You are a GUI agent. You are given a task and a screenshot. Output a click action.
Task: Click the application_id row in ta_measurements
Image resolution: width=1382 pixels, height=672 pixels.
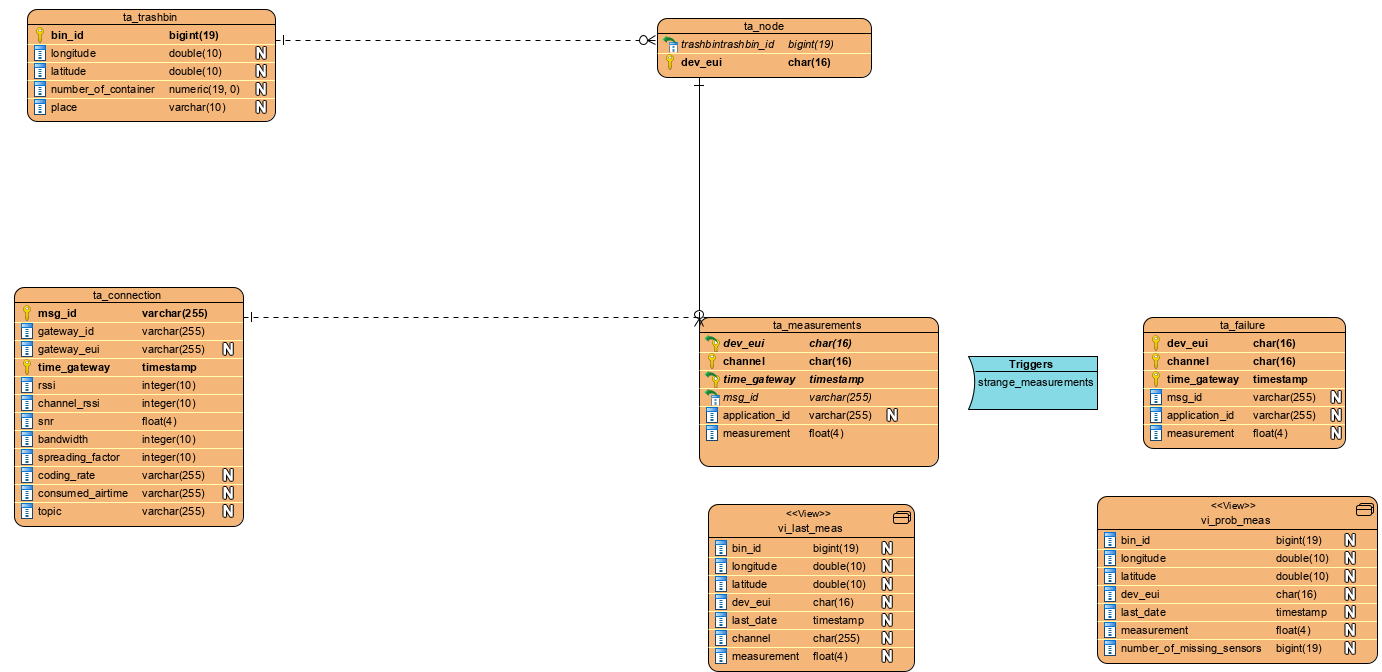pos(756,415)
